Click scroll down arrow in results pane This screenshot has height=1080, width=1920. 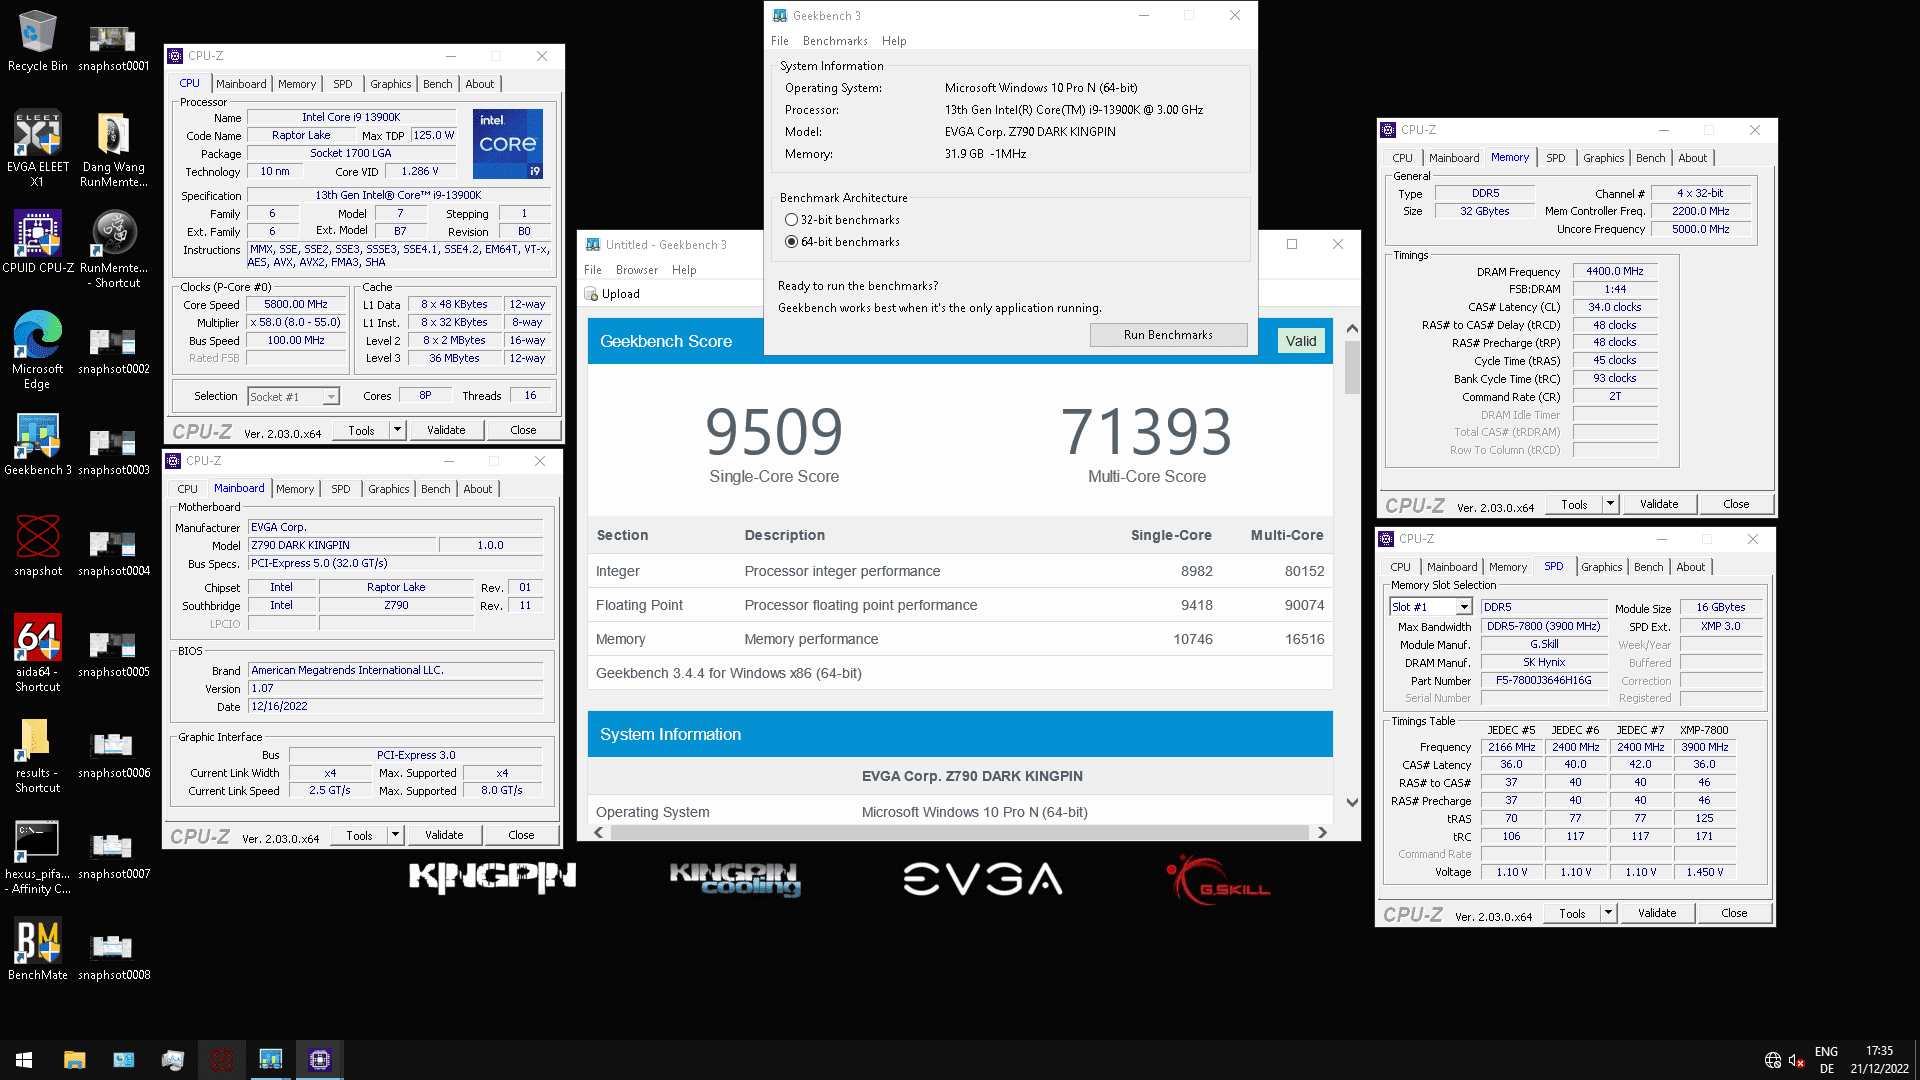click(x=1352, y=802)
